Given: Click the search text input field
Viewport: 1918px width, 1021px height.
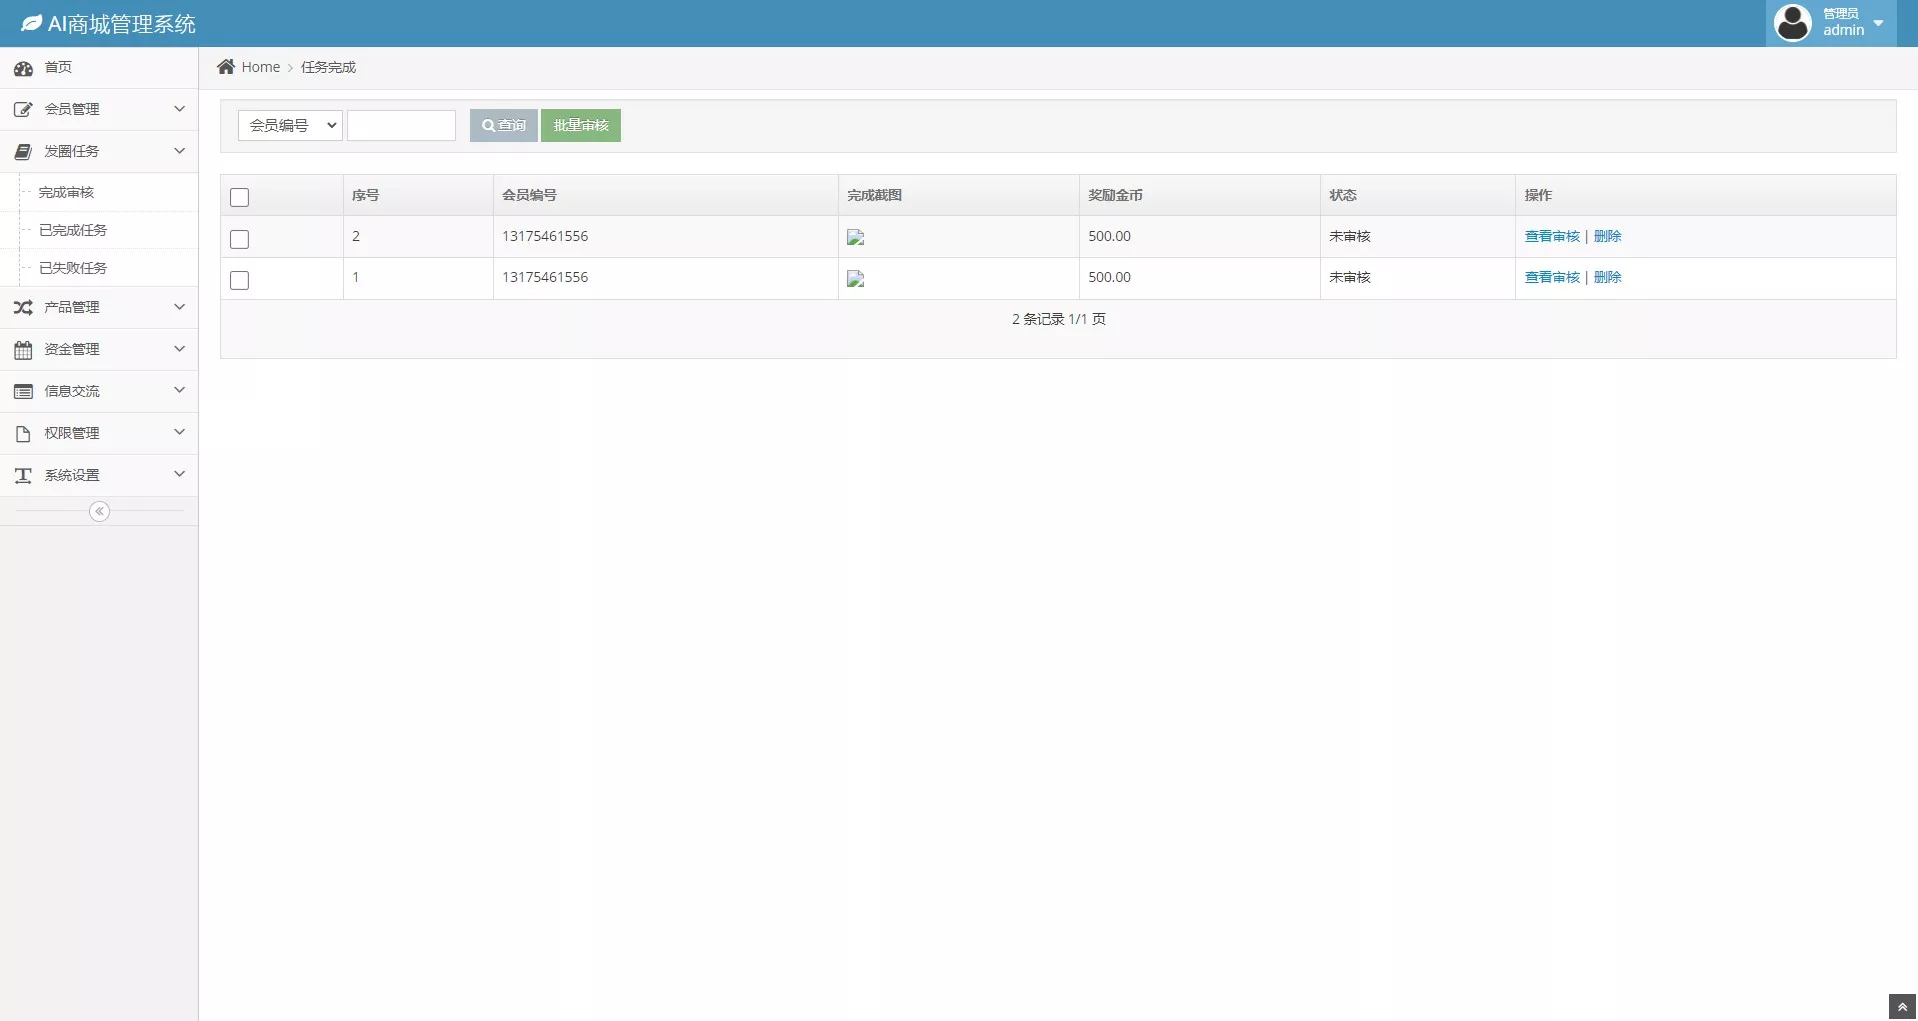Looking at the screenshot, I should pyautogui.click(x=401, y=125).
